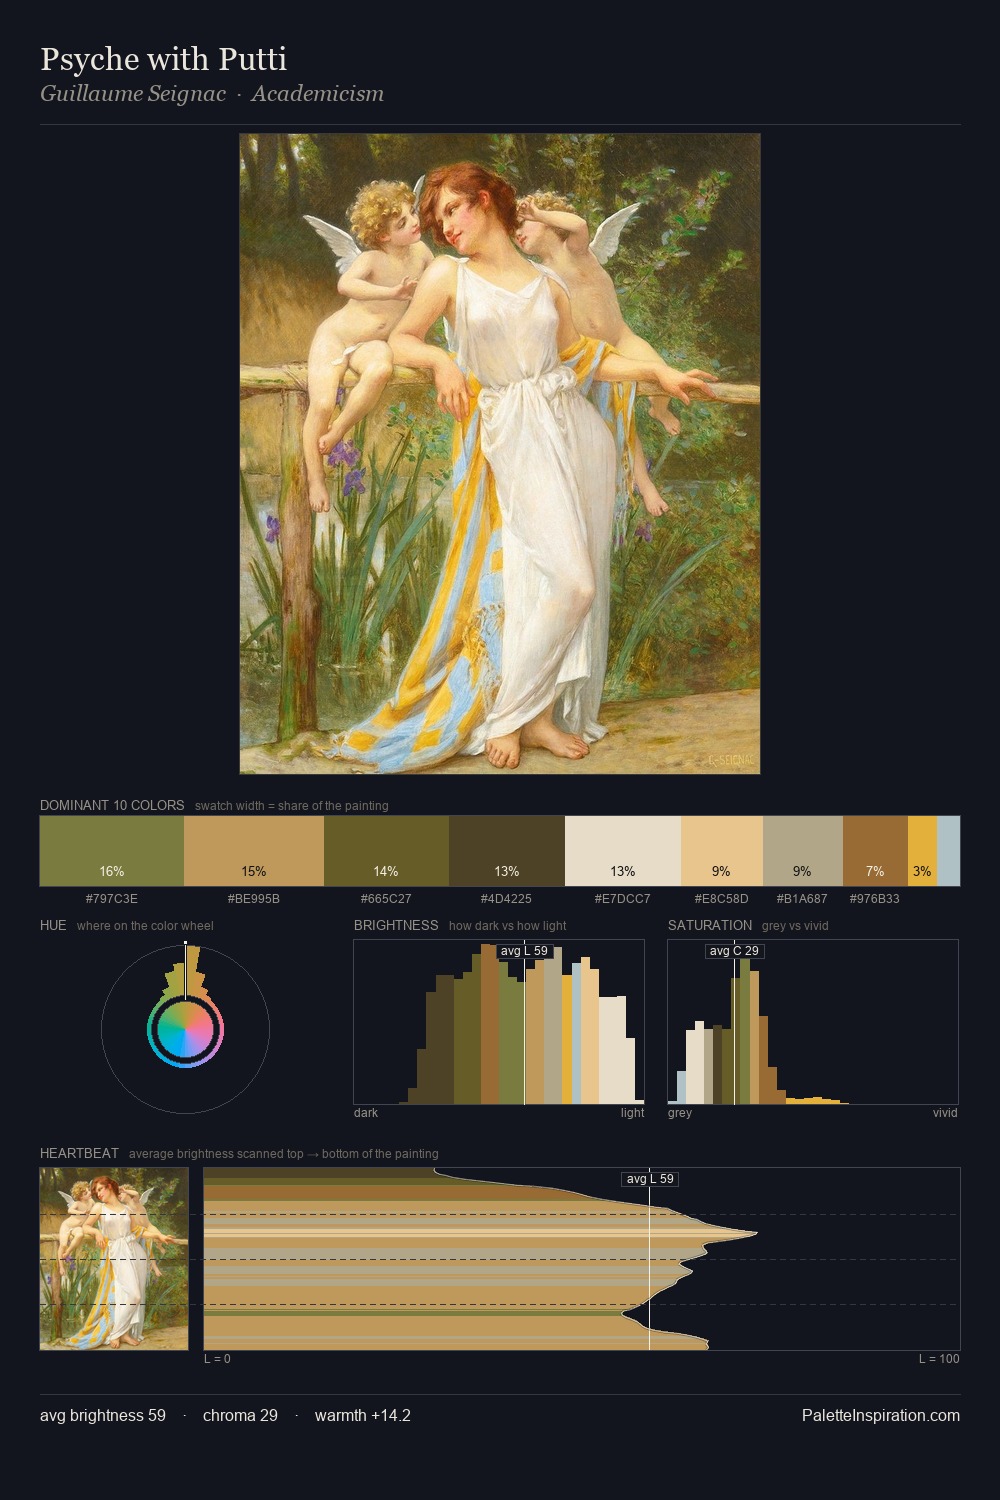1000x1500 pixels.
Task: Click the warmth +14.2 footer stat
Action: pyautogui.click(x=363, y=1415)
